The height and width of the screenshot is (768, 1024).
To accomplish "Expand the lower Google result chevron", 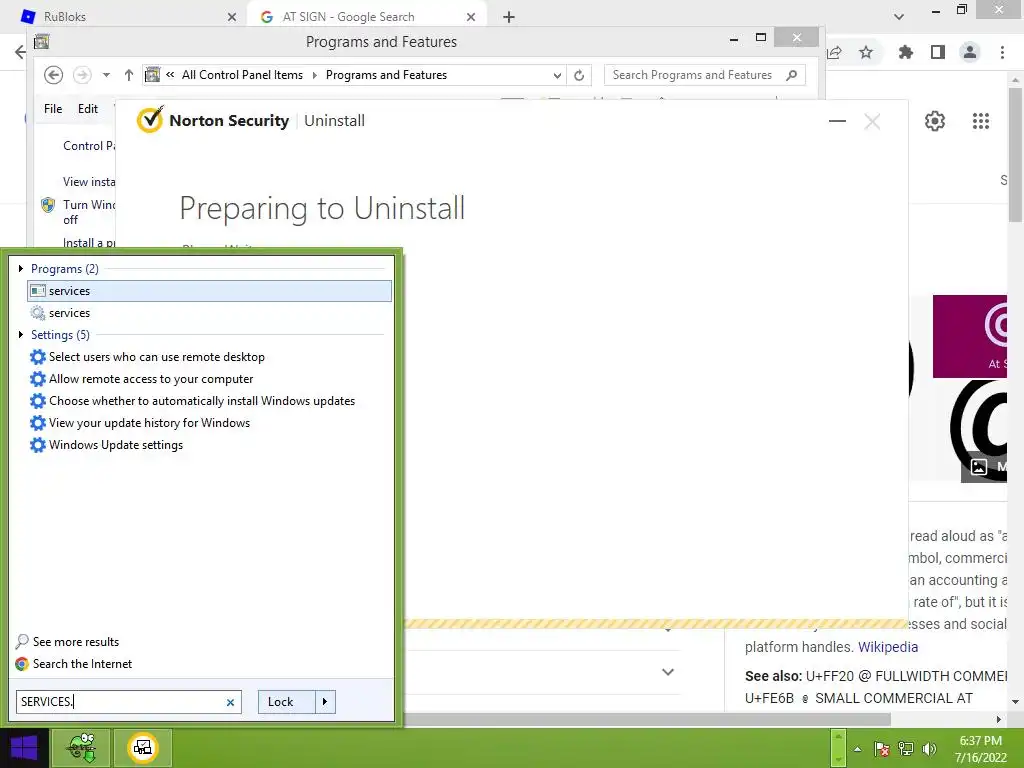I will [667, 671].
